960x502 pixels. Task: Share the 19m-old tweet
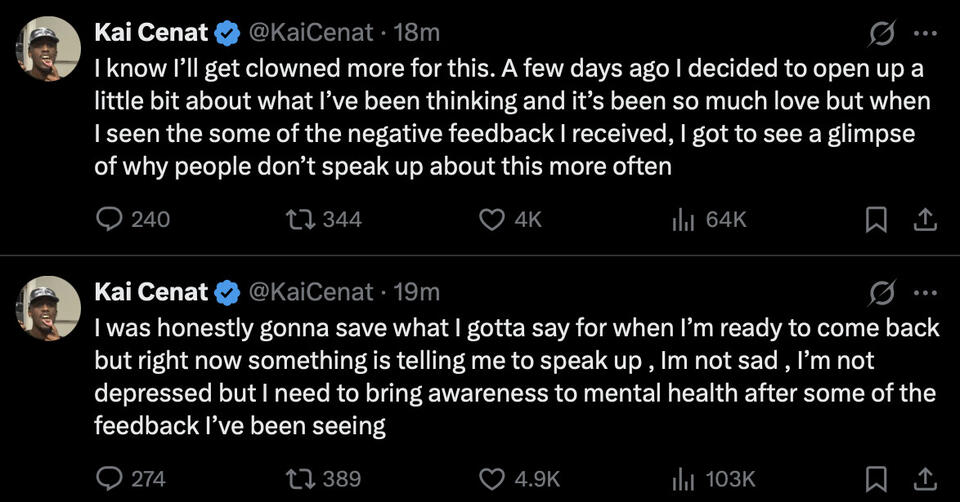pyautogui.click(x=925, y=478)
